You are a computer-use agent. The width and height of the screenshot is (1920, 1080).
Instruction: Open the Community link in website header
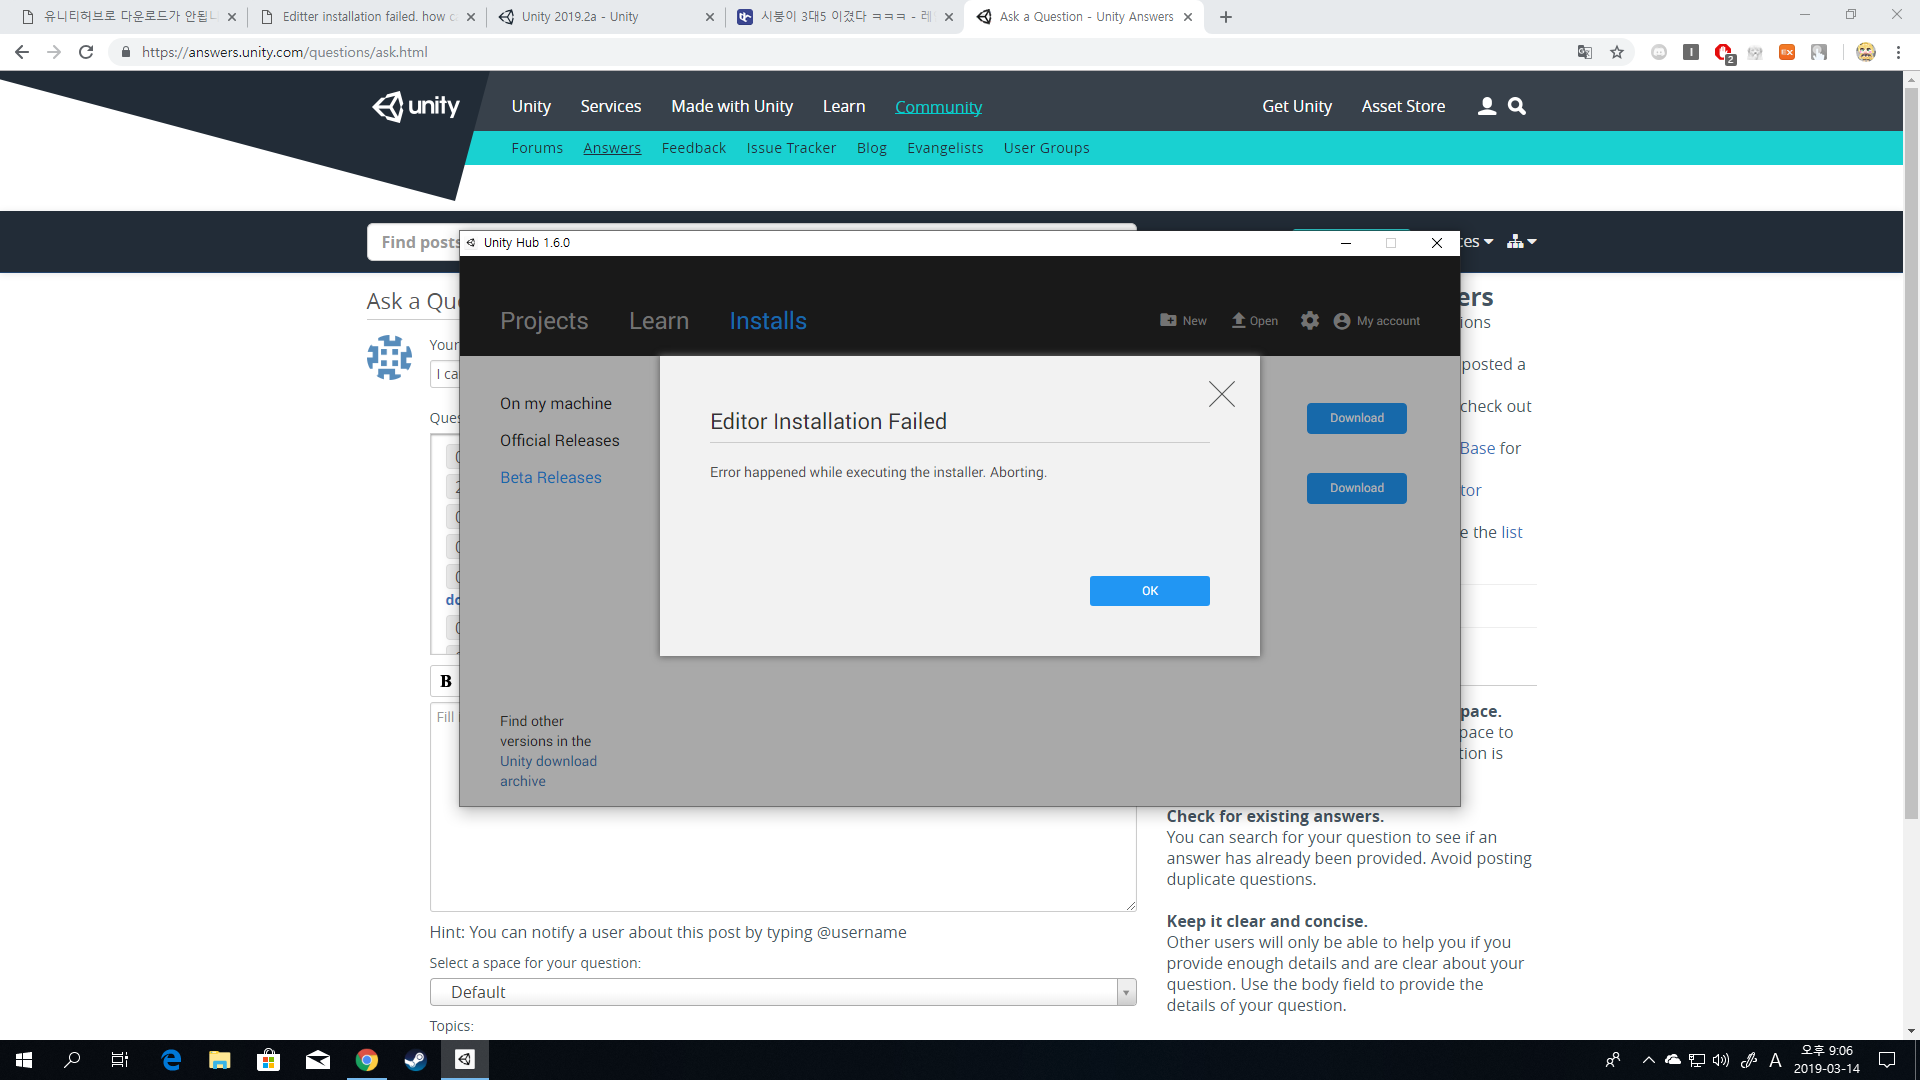click(938, 106)
